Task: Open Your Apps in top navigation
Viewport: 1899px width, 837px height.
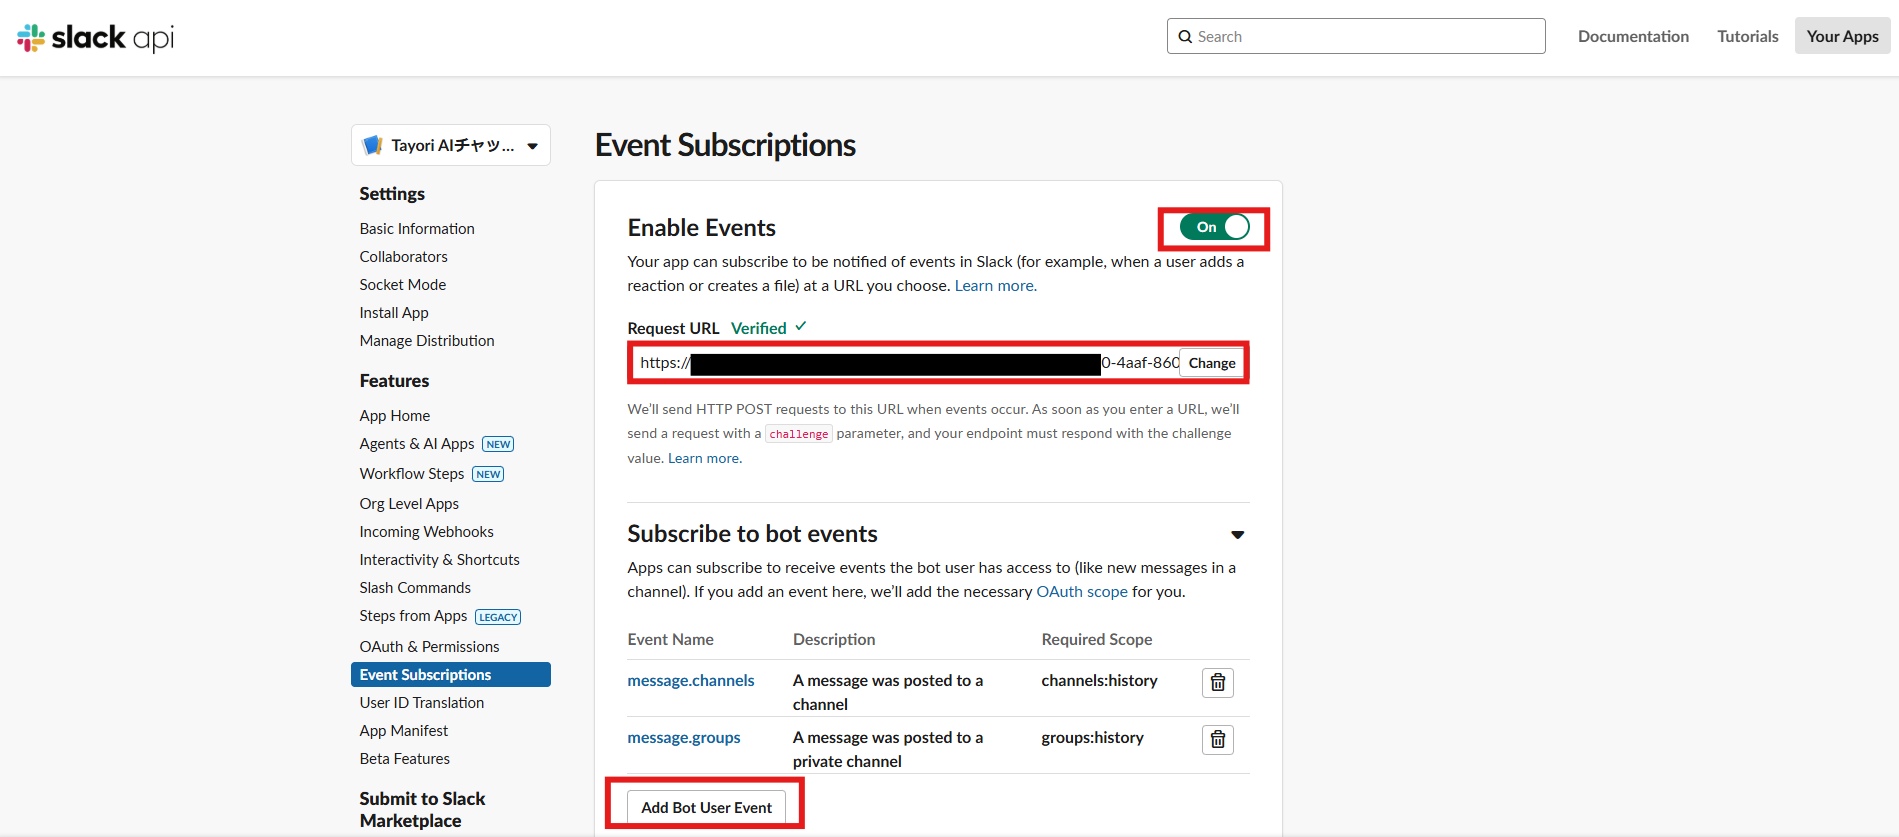Action: pos(1842,36)
